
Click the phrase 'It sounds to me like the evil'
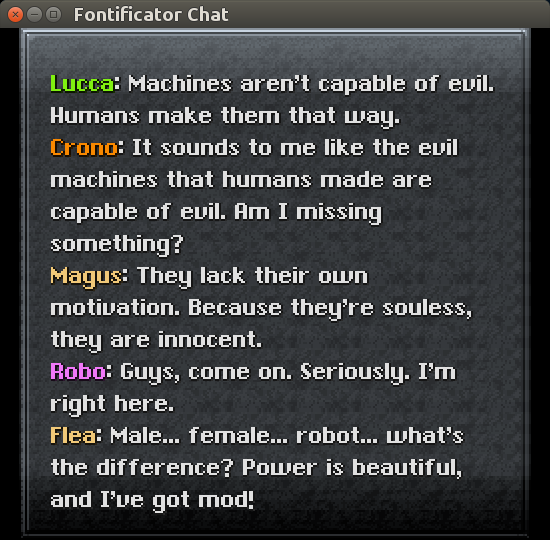(295, 147)
